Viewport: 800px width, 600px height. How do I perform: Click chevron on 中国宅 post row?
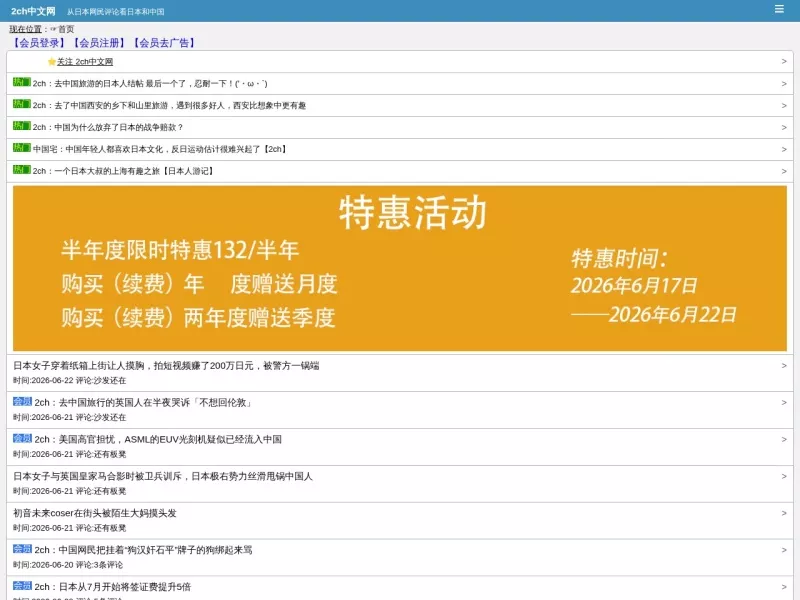click(784, 149)
